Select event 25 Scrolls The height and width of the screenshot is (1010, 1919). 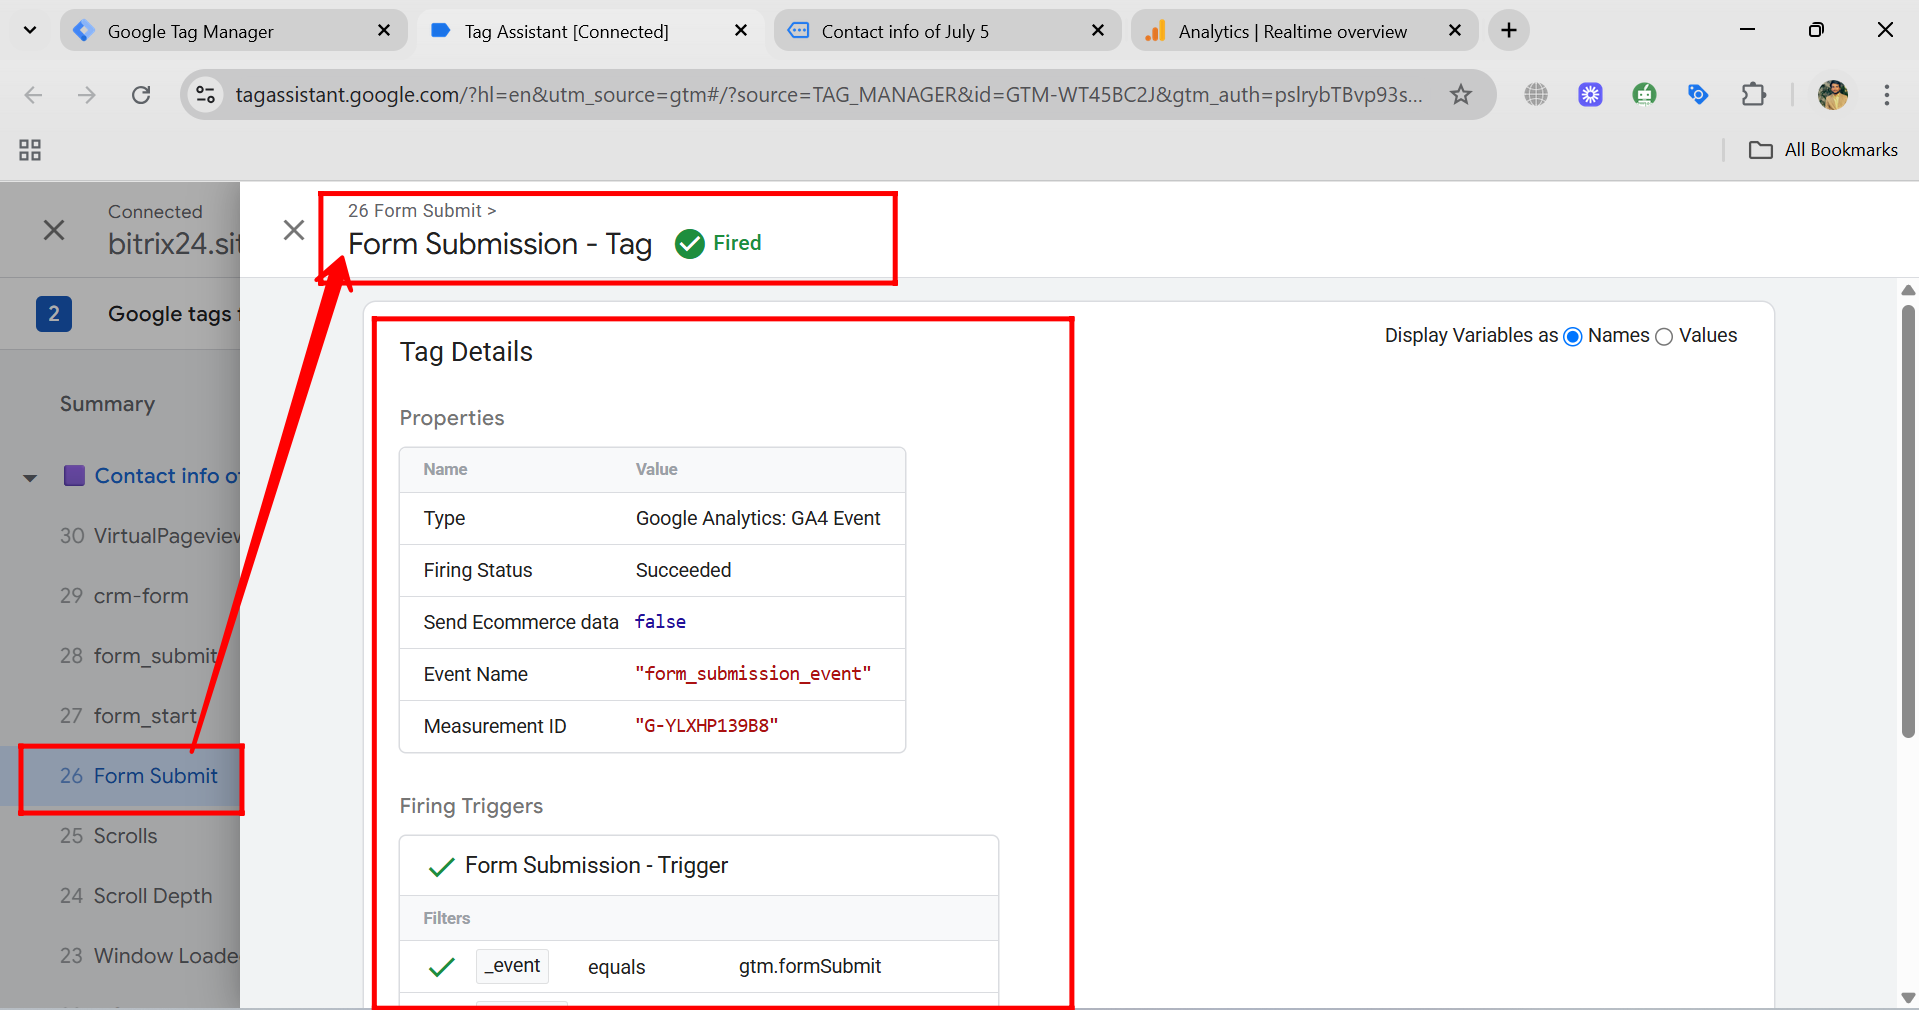(108, 836)
